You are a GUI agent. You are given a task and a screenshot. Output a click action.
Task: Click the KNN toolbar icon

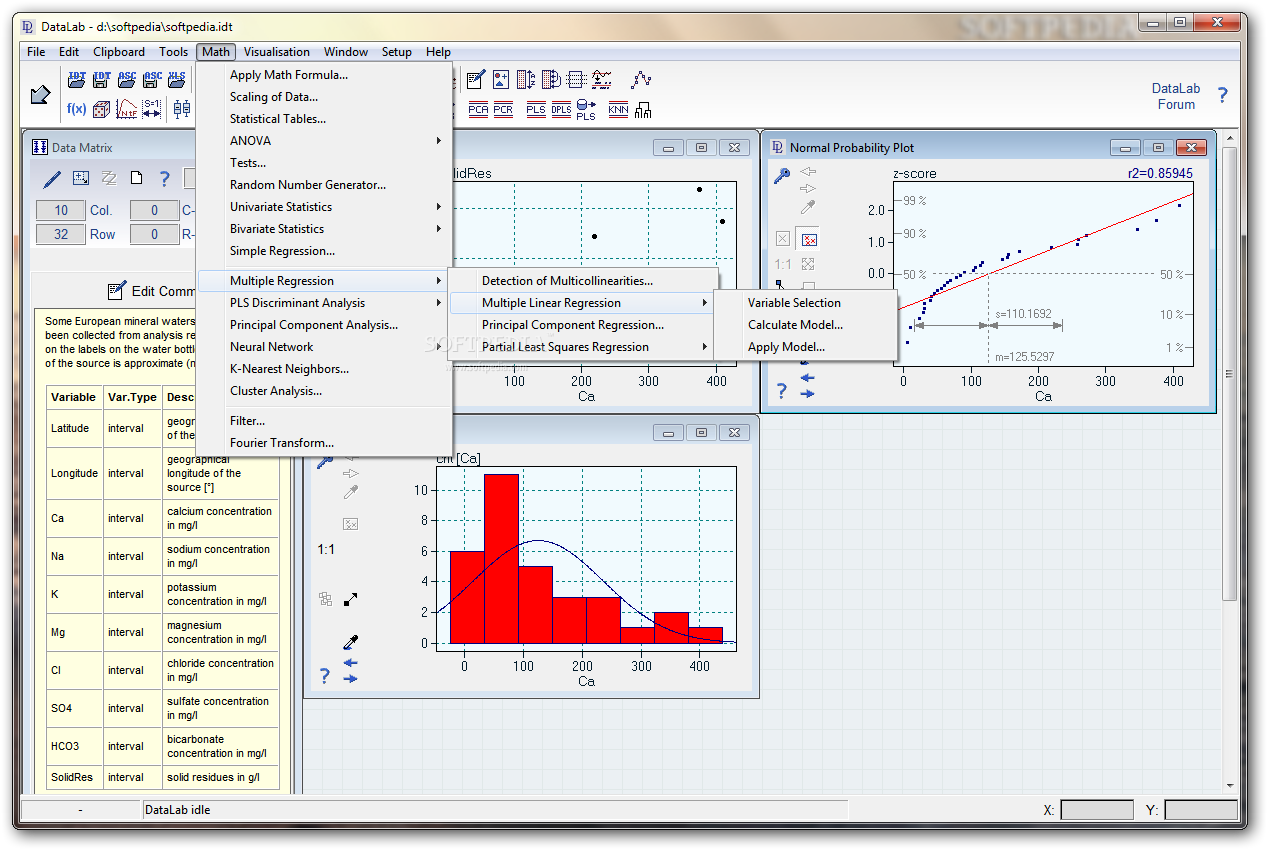[619, 110]
